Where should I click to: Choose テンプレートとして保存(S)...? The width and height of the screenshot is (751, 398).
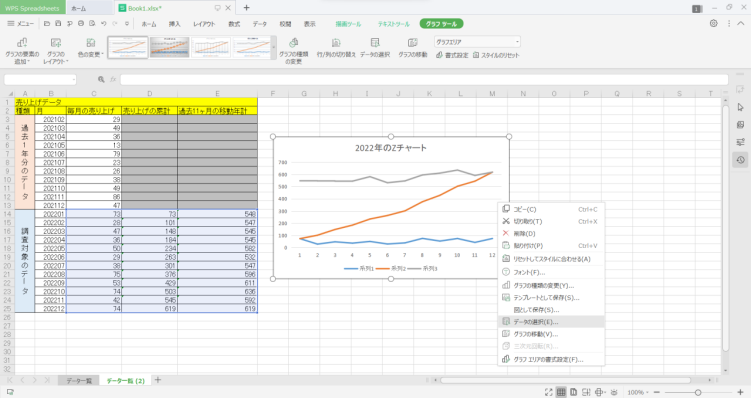click(x=551, y=297)
